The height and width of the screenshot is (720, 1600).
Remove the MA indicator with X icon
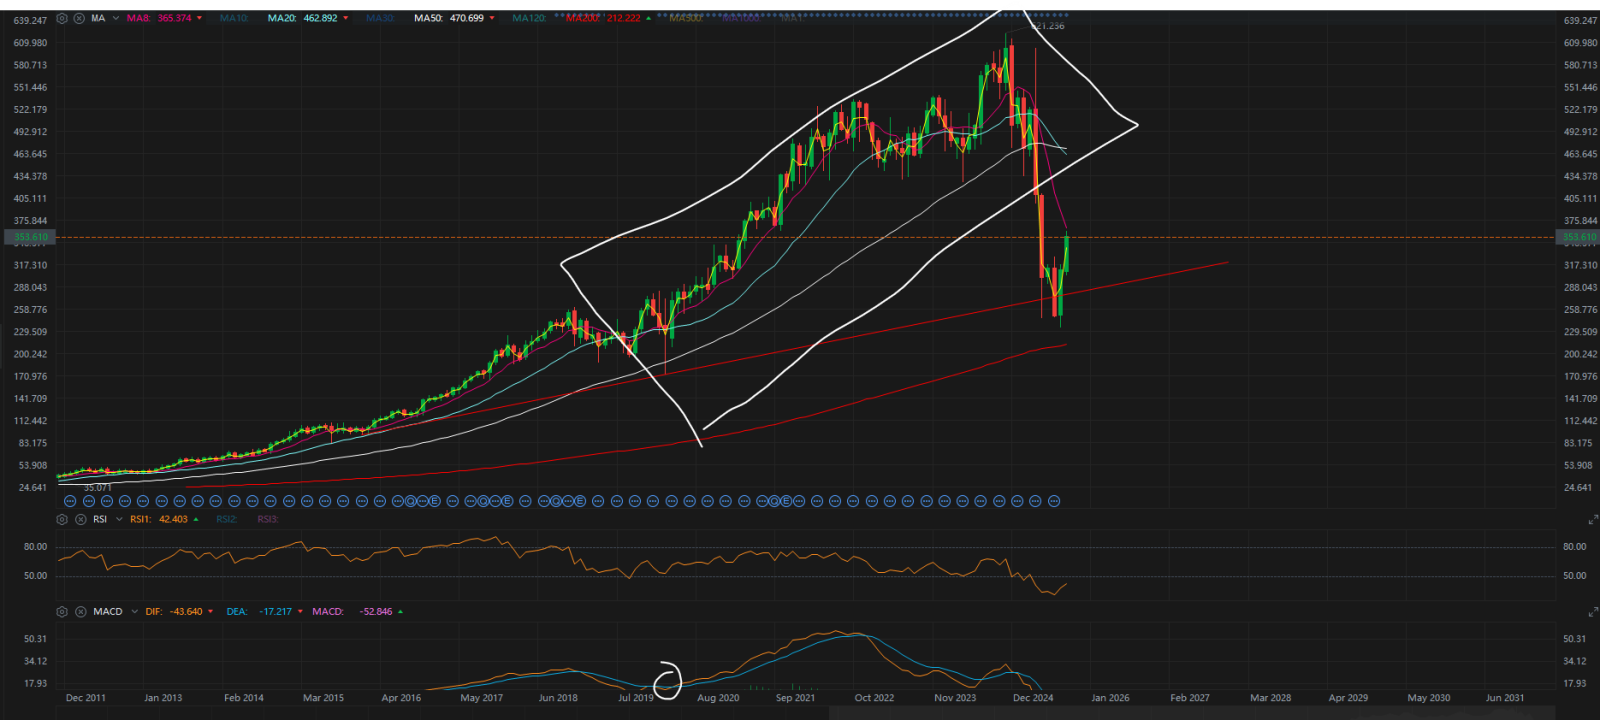[x=79, y=18]
